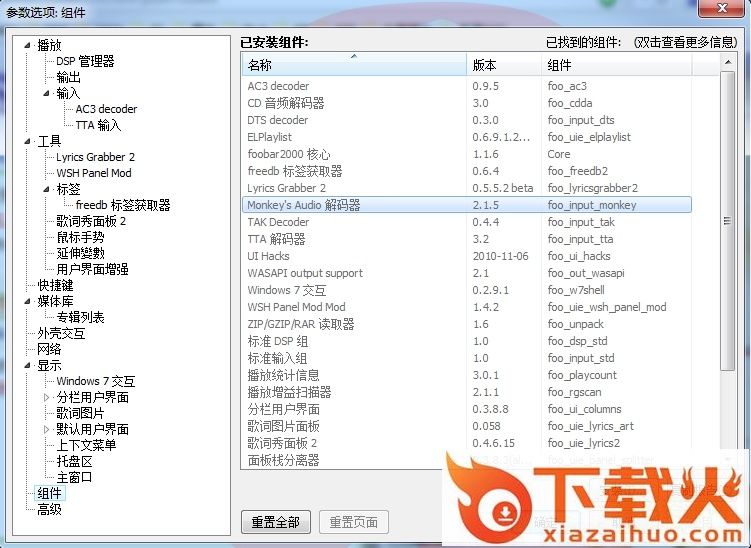Click 重置全部 button
This screenshot has width=751, height=548.
[276, 522]
